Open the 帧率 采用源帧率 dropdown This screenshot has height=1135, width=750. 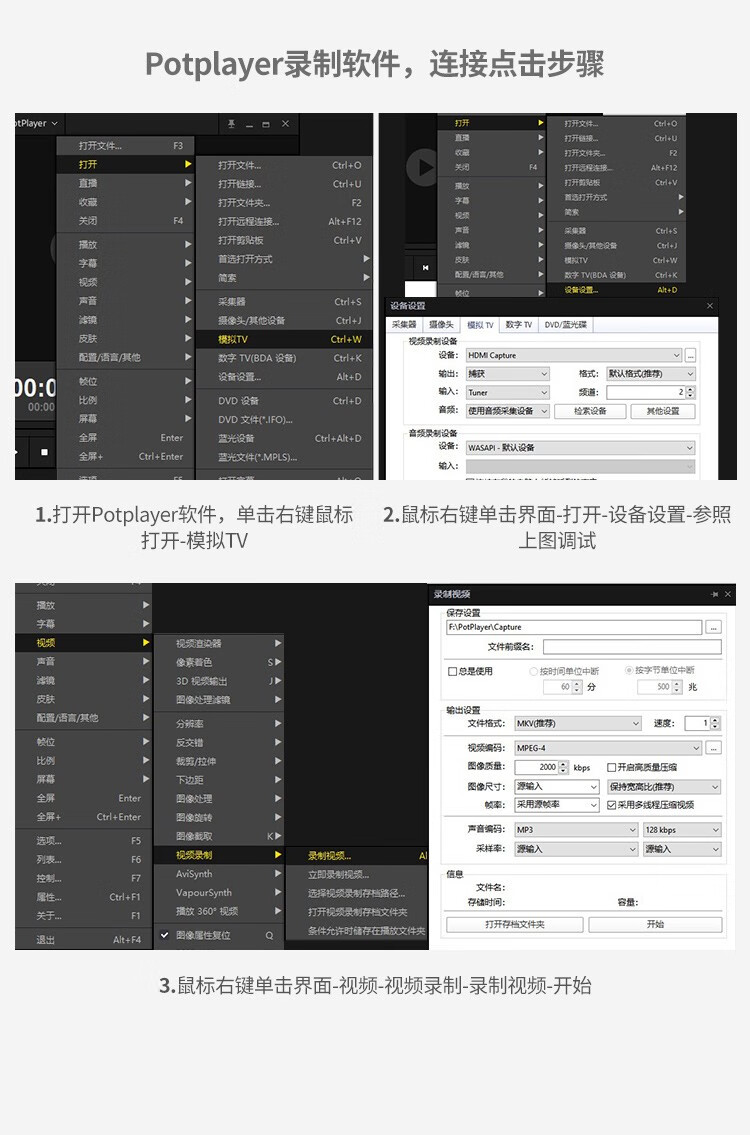tap(557, 805)
